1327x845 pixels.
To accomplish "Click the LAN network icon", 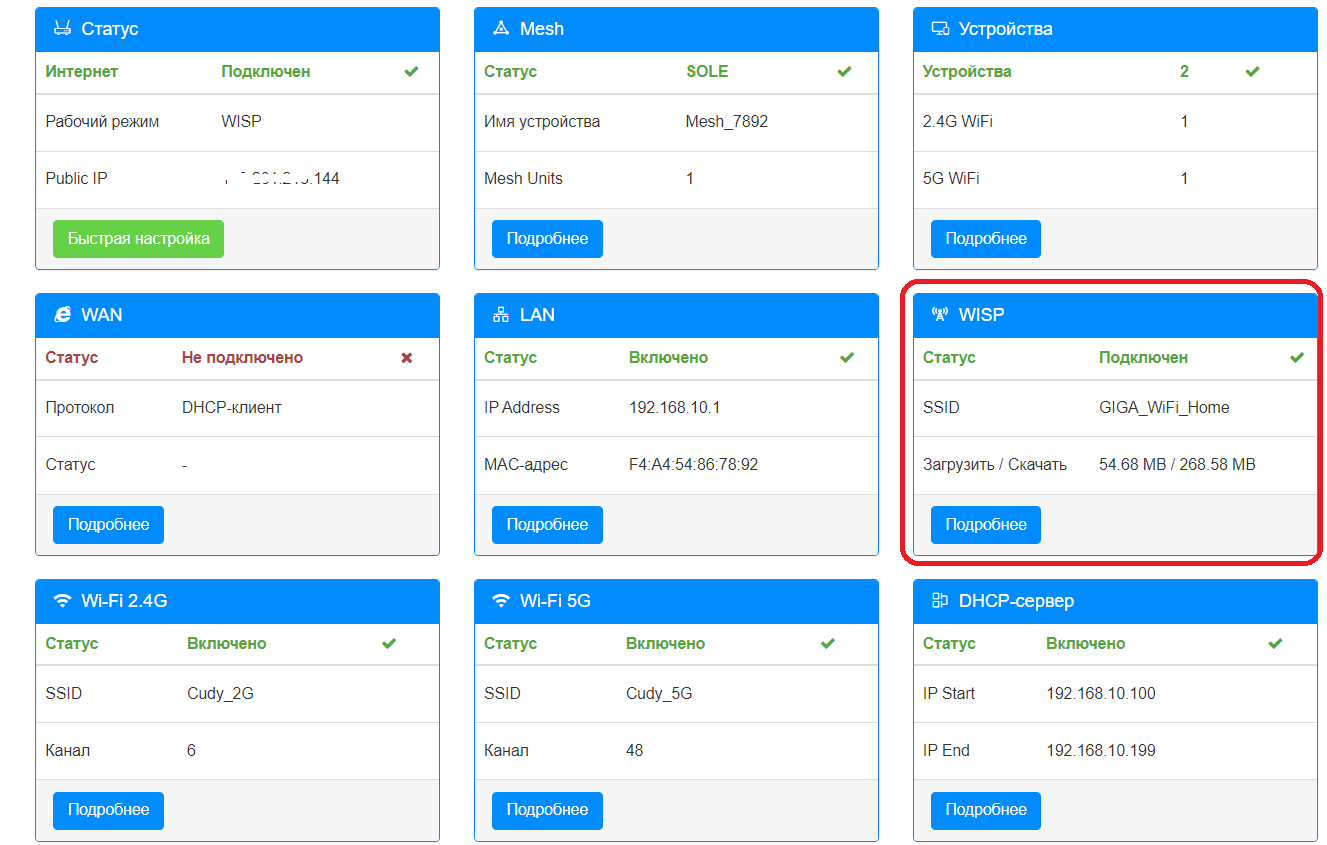I will tap(501, 315).
